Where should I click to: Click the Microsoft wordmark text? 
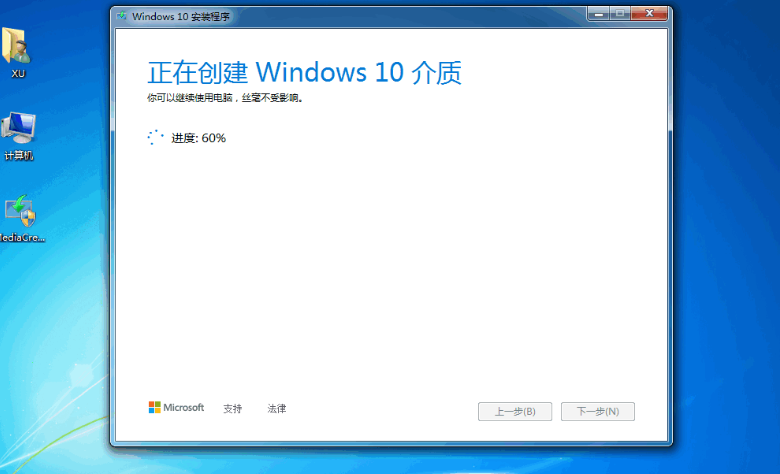(184, 408)
